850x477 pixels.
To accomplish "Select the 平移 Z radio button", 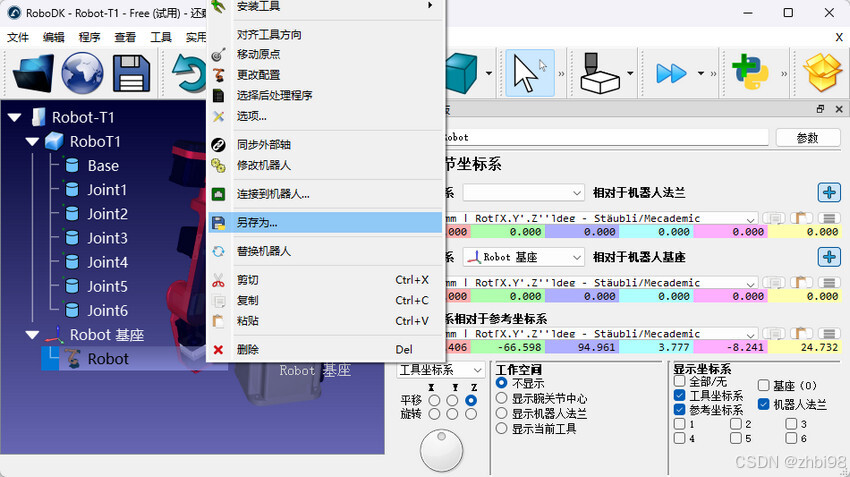I will click(x=471, y=400).
